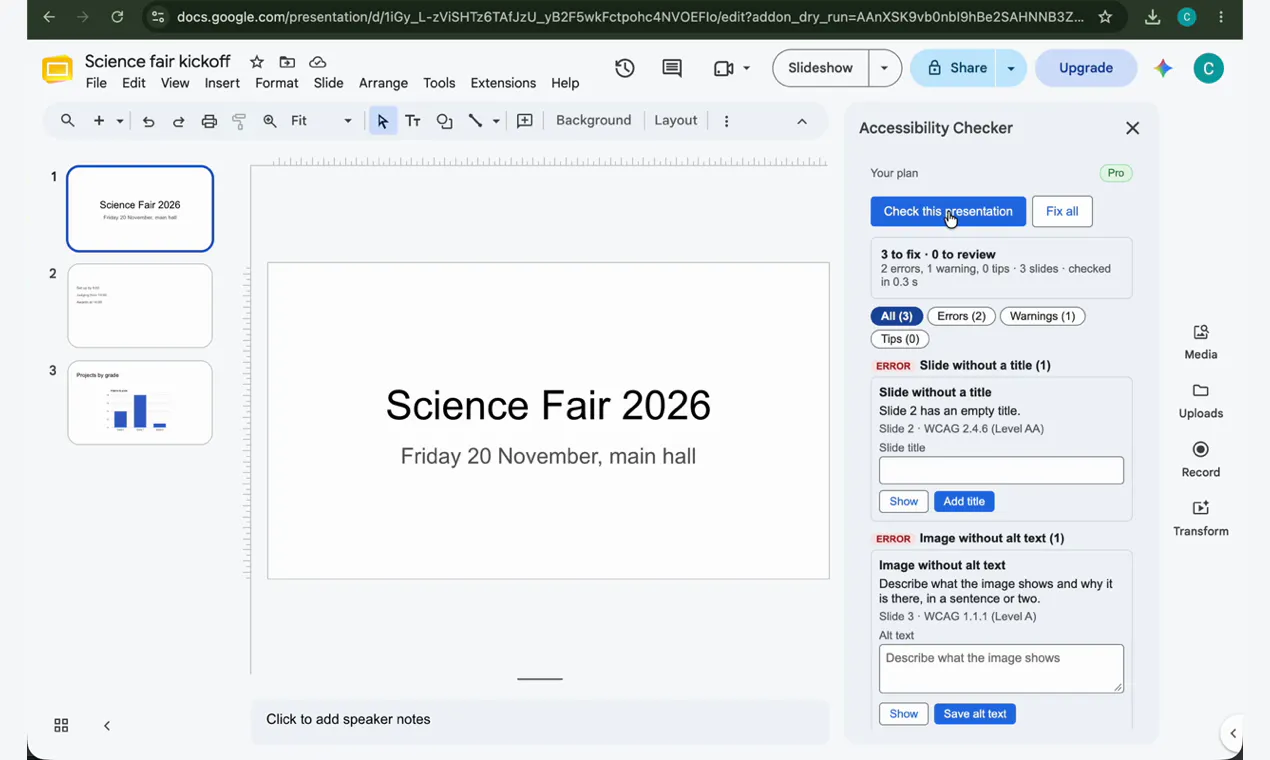
Task: Search the menus magnifier icon
Action: (68, 121)
